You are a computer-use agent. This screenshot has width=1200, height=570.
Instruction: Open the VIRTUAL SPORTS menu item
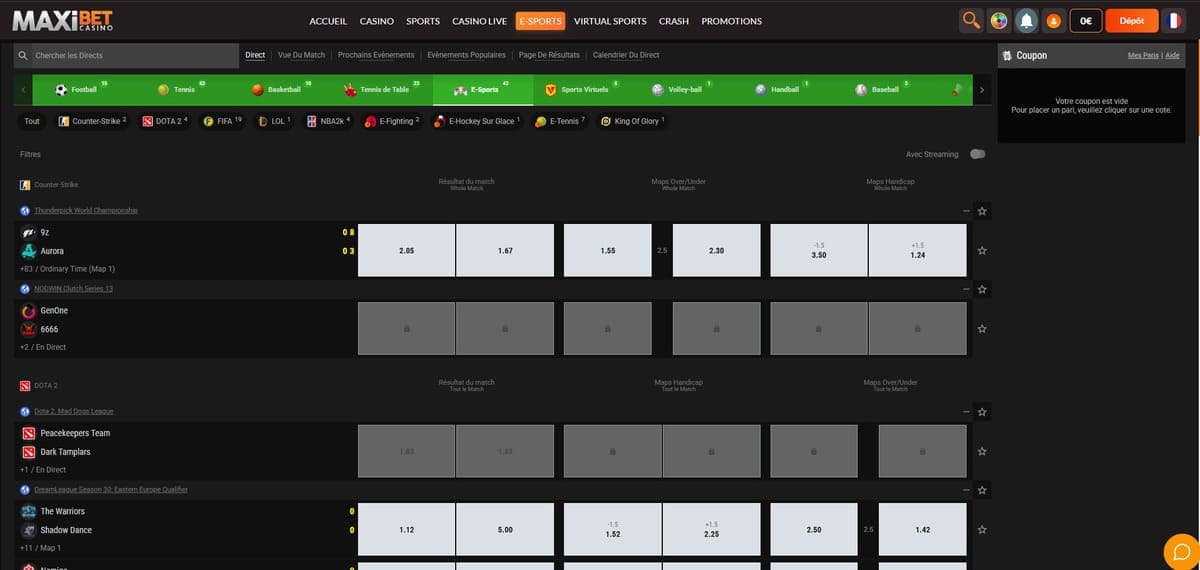610,21
